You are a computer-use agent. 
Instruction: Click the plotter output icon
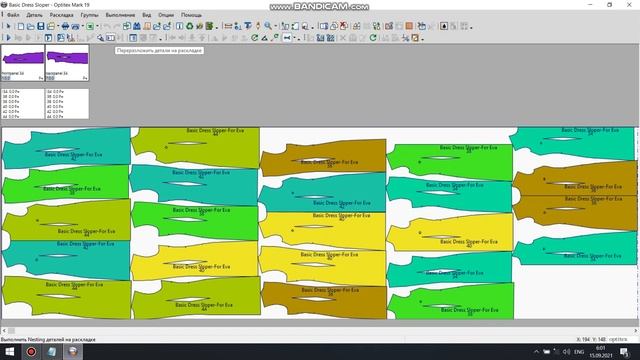point(76,27)
